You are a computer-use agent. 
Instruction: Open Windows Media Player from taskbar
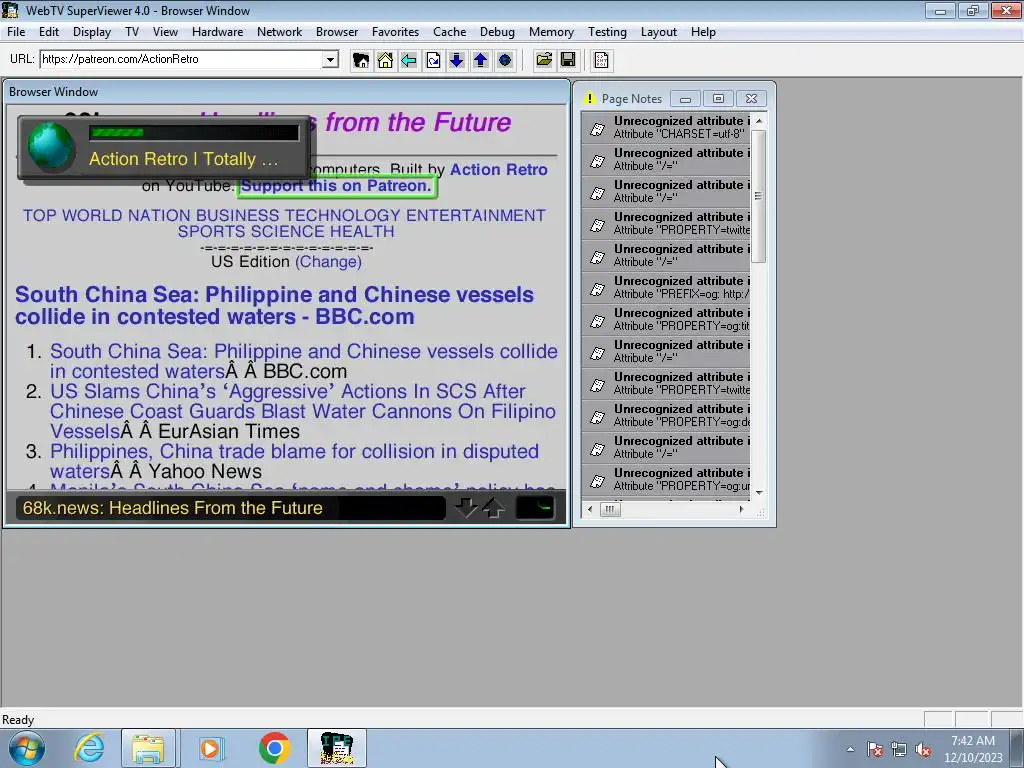[x=210, y=748]
